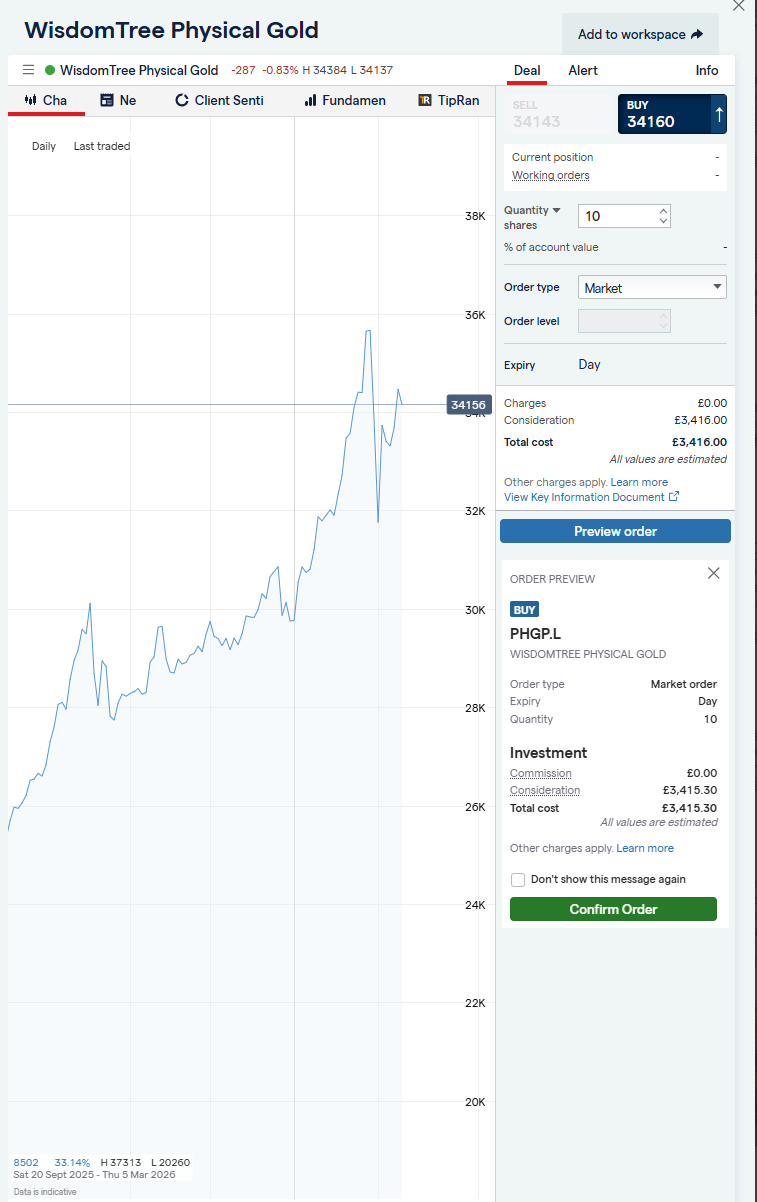
Task: Click the Client Sentiment refresh icon
Action: 181,100
